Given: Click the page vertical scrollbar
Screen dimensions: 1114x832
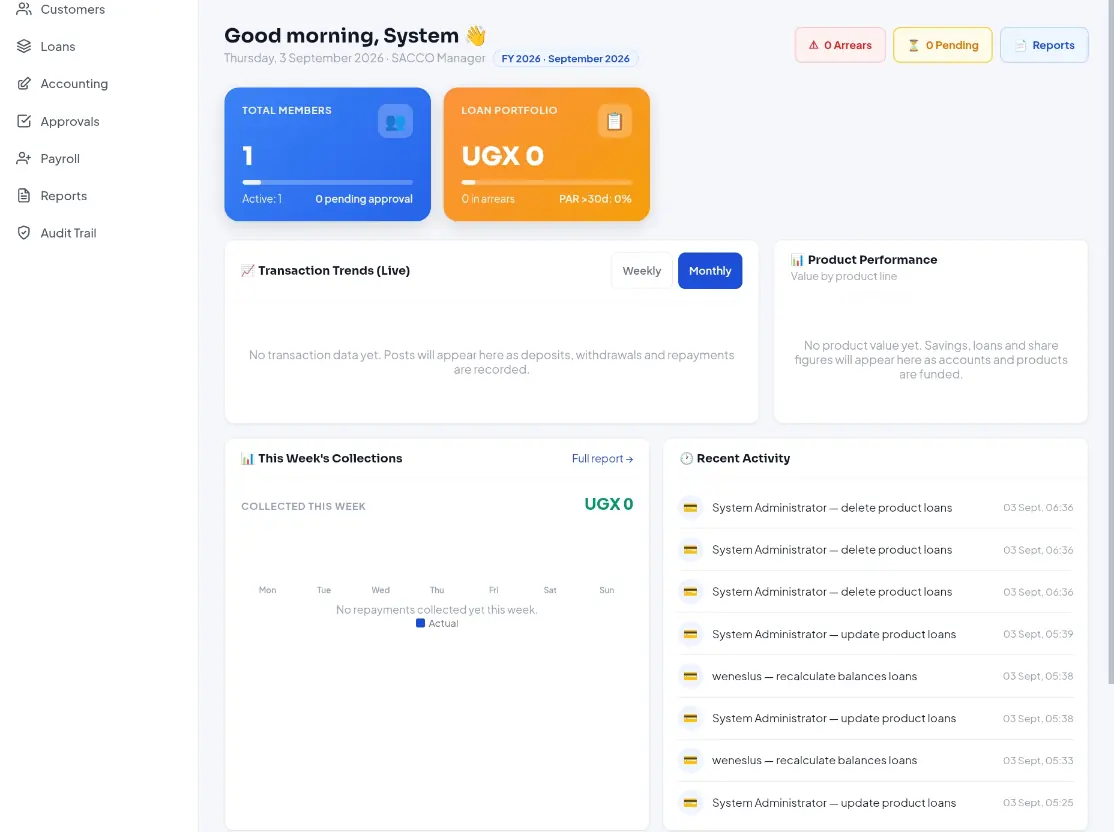Looking at the screenshot, I should [x=1110, y=341].
